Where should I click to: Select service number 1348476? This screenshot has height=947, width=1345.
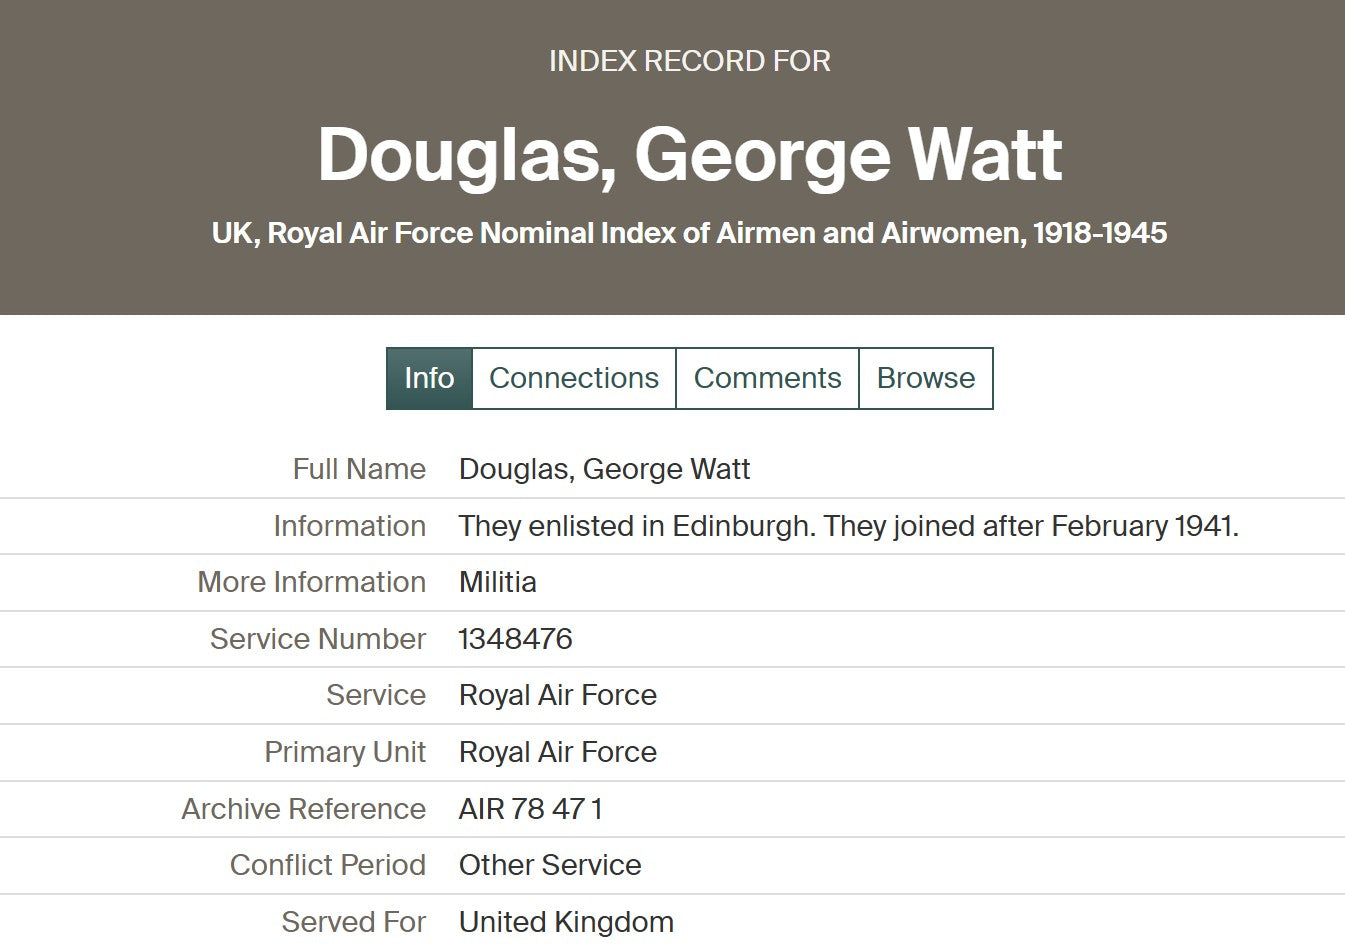pyautogui.click(x=516, y=639)
